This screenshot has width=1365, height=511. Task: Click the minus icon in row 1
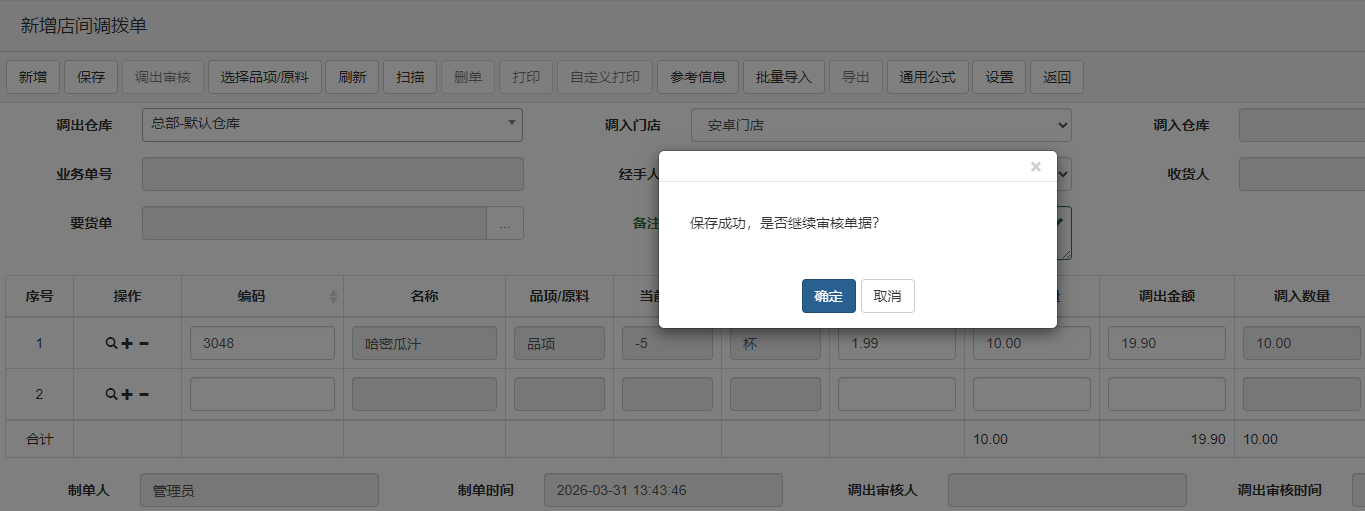click(144, 343)
